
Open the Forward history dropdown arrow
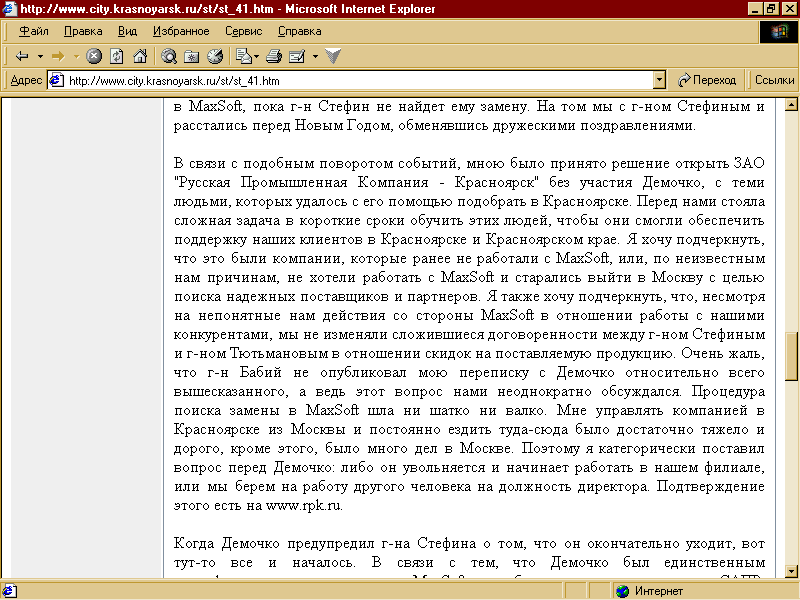pyautogui.click(x=76, y=57)
